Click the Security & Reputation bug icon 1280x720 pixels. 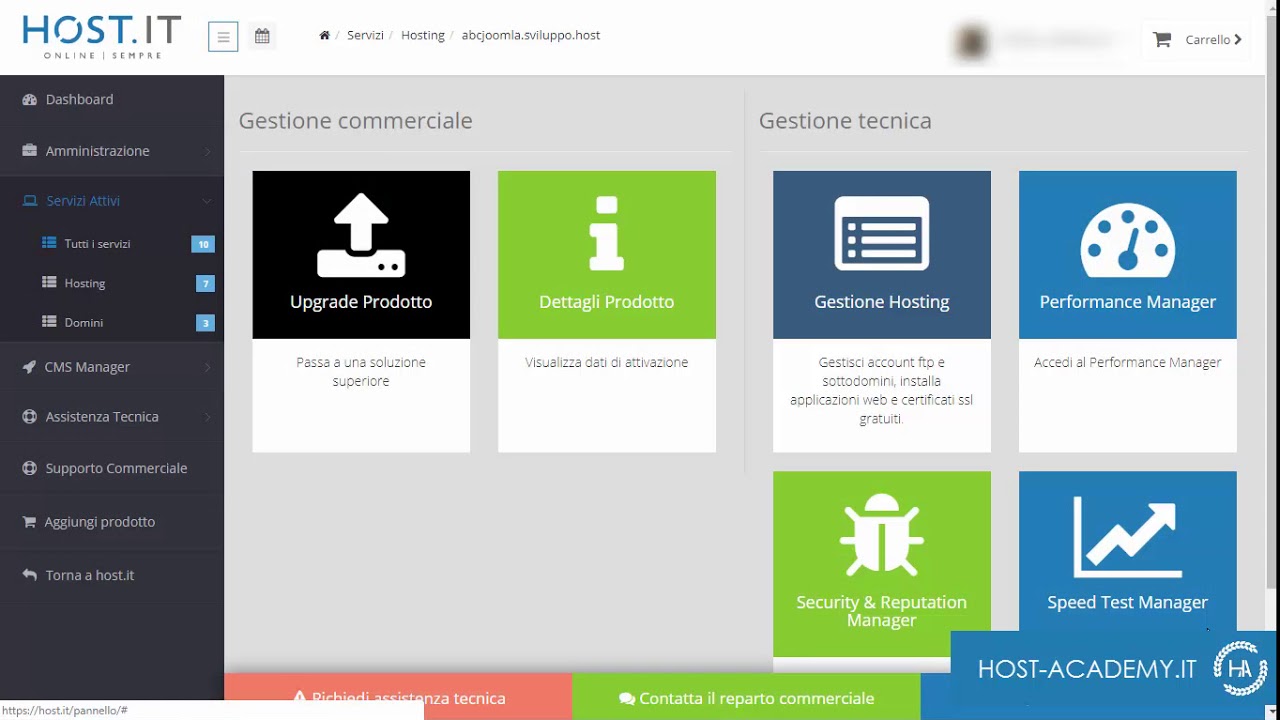[881, 535]
